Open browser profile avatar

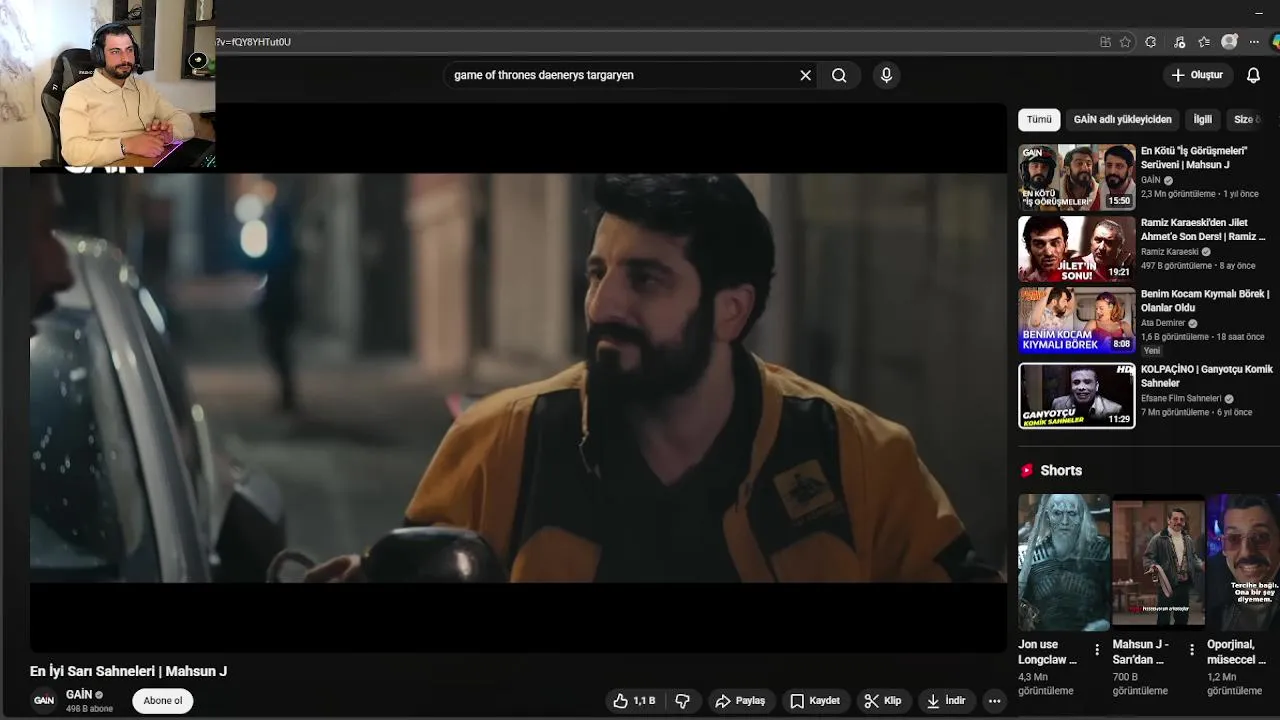1229,42
